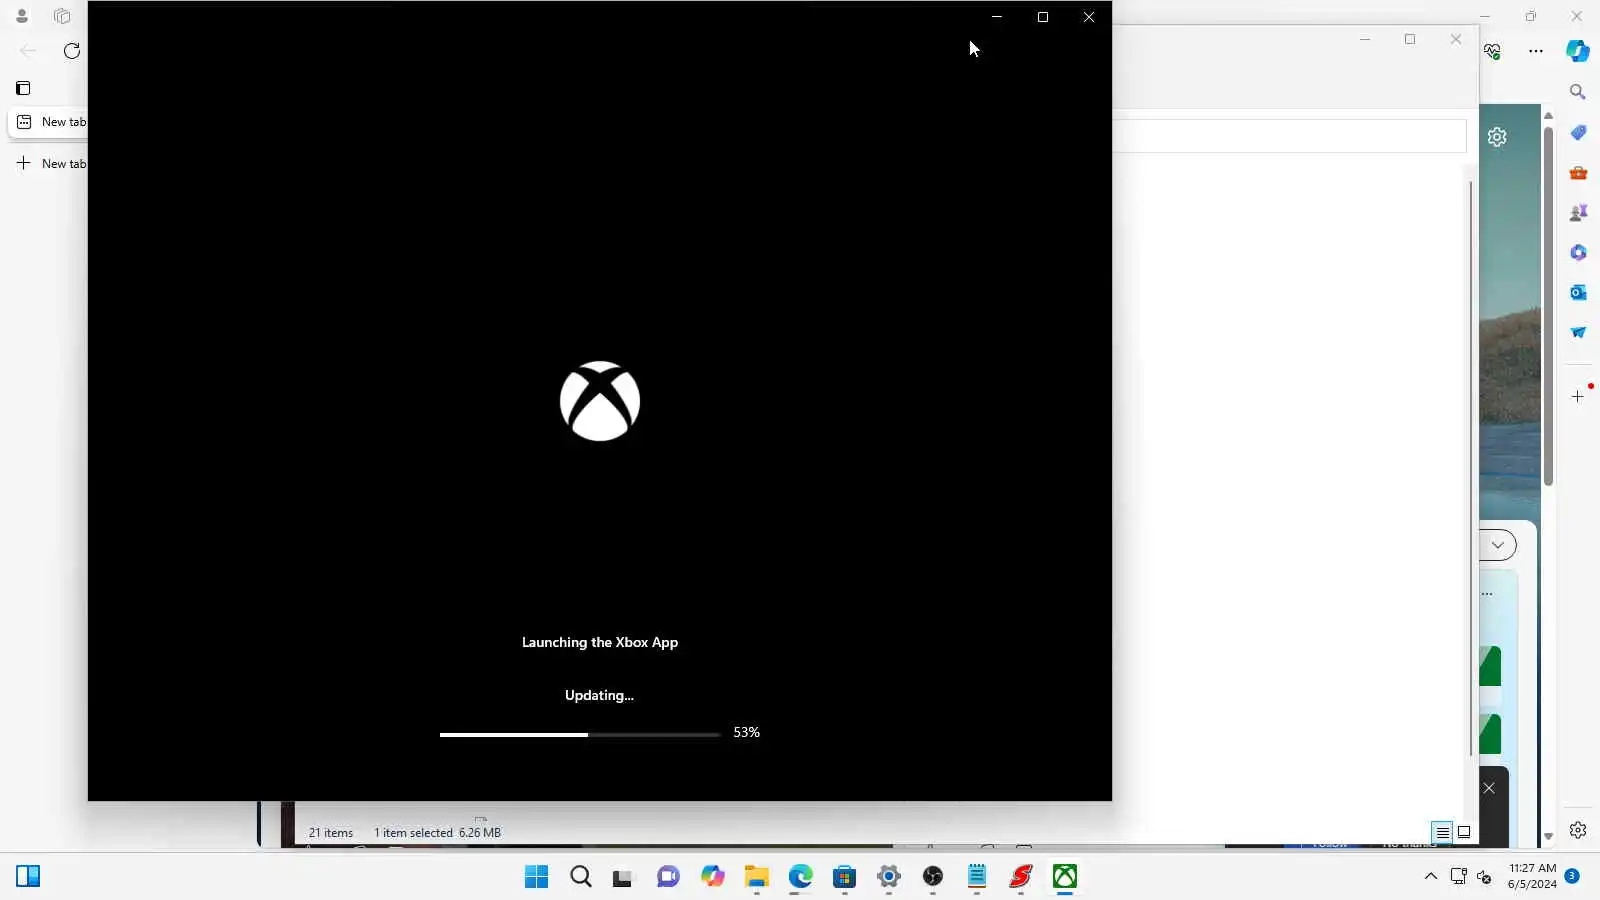Open Edge browser essentials heart icon

(x=1493, y=51)
